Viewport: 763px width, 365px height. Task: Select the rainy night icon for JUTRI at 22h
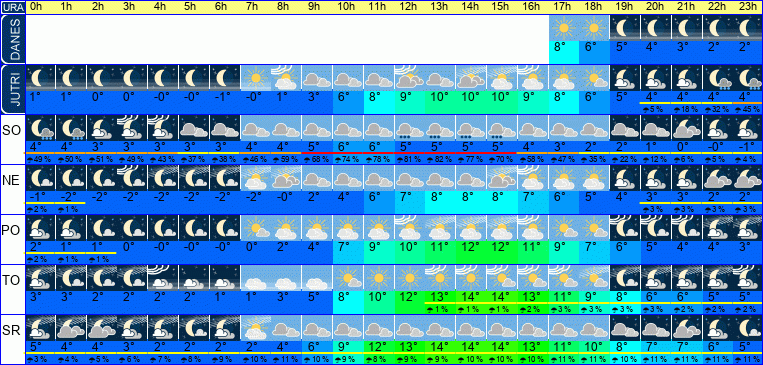pyautogui.click(x=717, y=78)
